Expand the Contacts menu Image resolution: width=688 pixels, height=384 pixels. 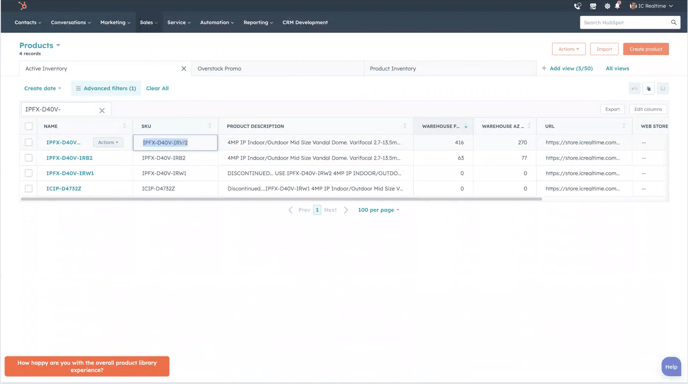(28, 22)
